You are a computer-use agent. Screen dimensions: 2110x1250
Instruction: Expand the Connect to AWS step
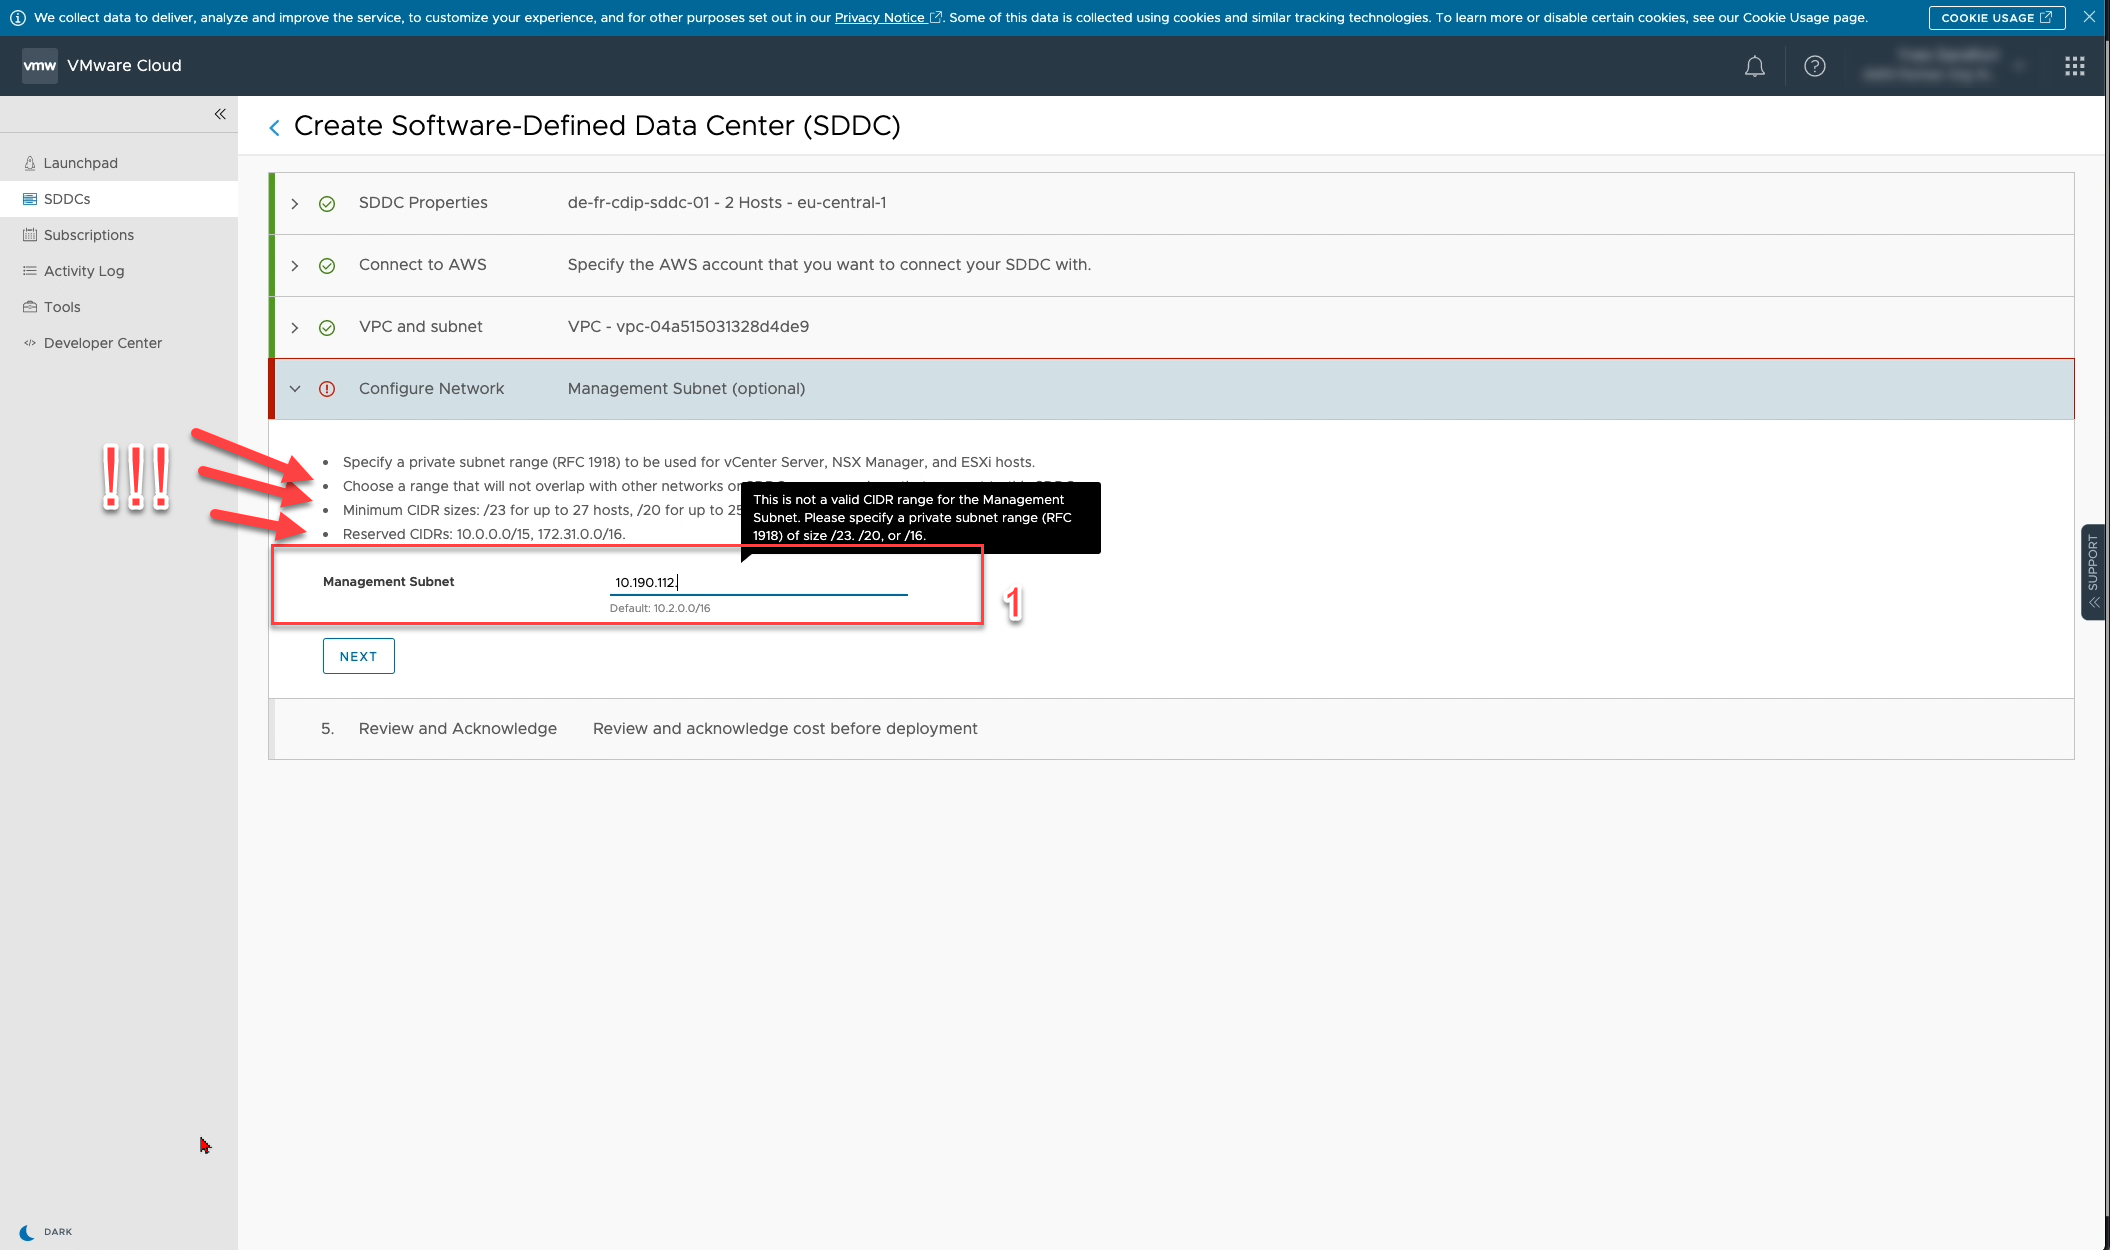295,266
